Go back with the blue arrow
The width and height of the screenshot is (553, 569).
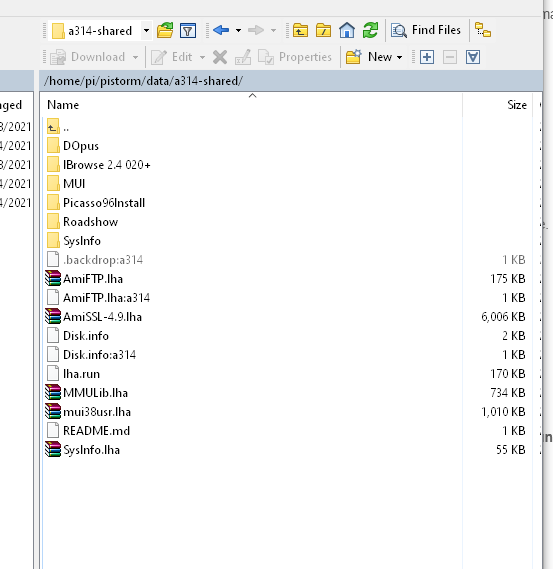[221, 30]
